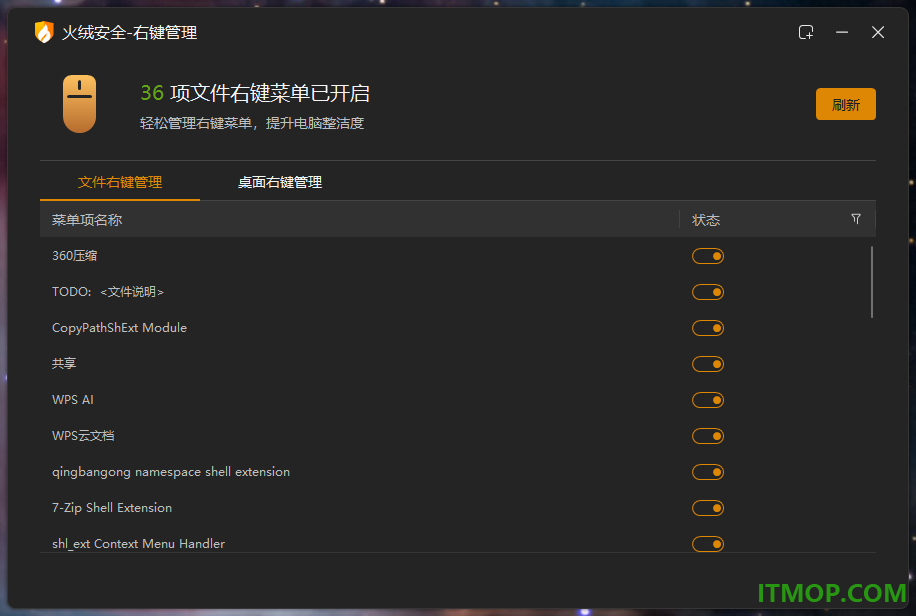The height and width of the screenshot is (616, 916).
Task: Close the 火绒安全 右键管理 window
Action: pyautogui.click(x=877, y=32)
